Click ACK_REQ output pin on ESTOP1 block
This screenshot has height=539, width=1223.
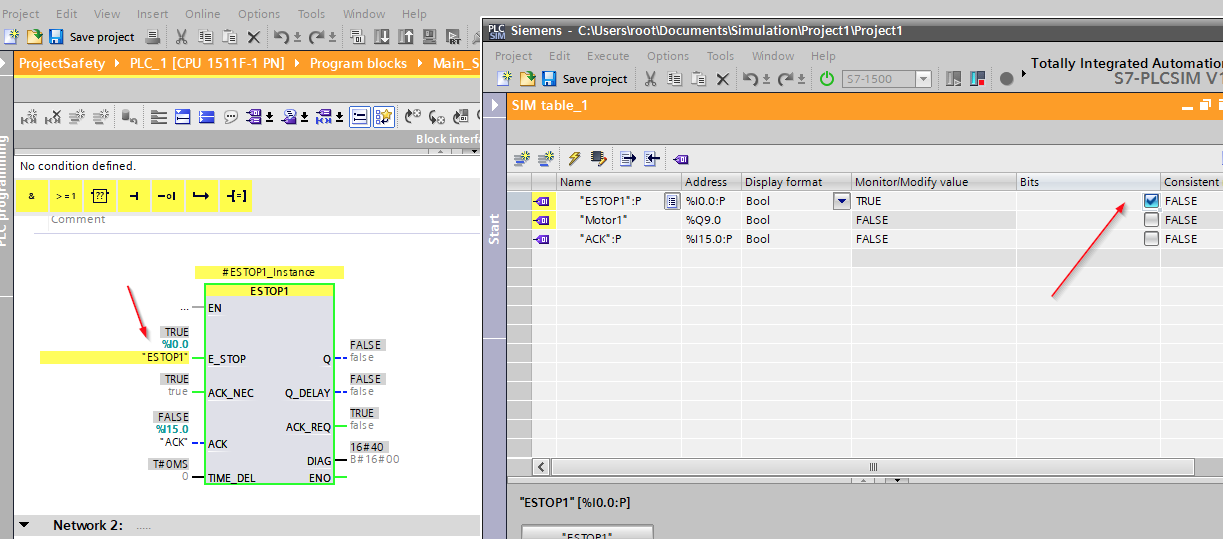point(307,427)
